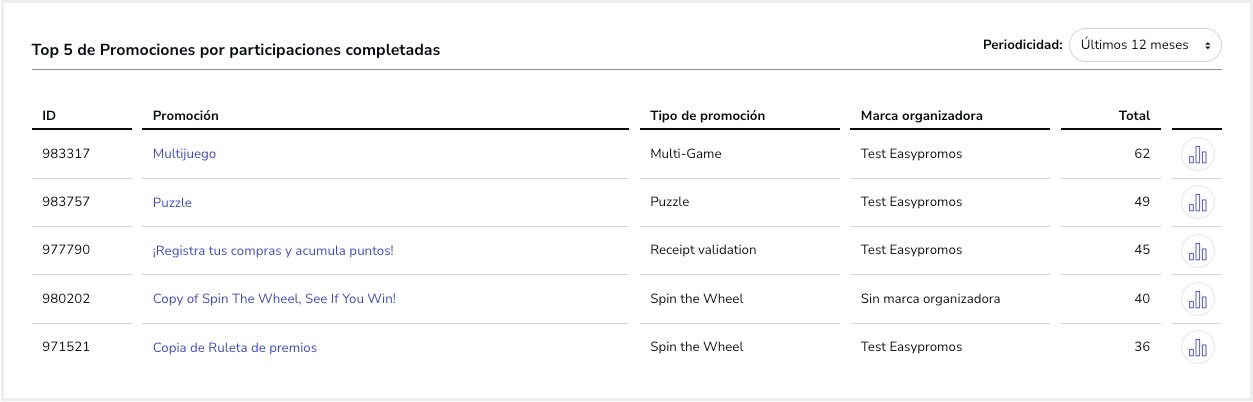The image size is (1253, 402).
Task: Click the arrows on Últimos 12 meses selector
Action: (x=1208, y=45)
